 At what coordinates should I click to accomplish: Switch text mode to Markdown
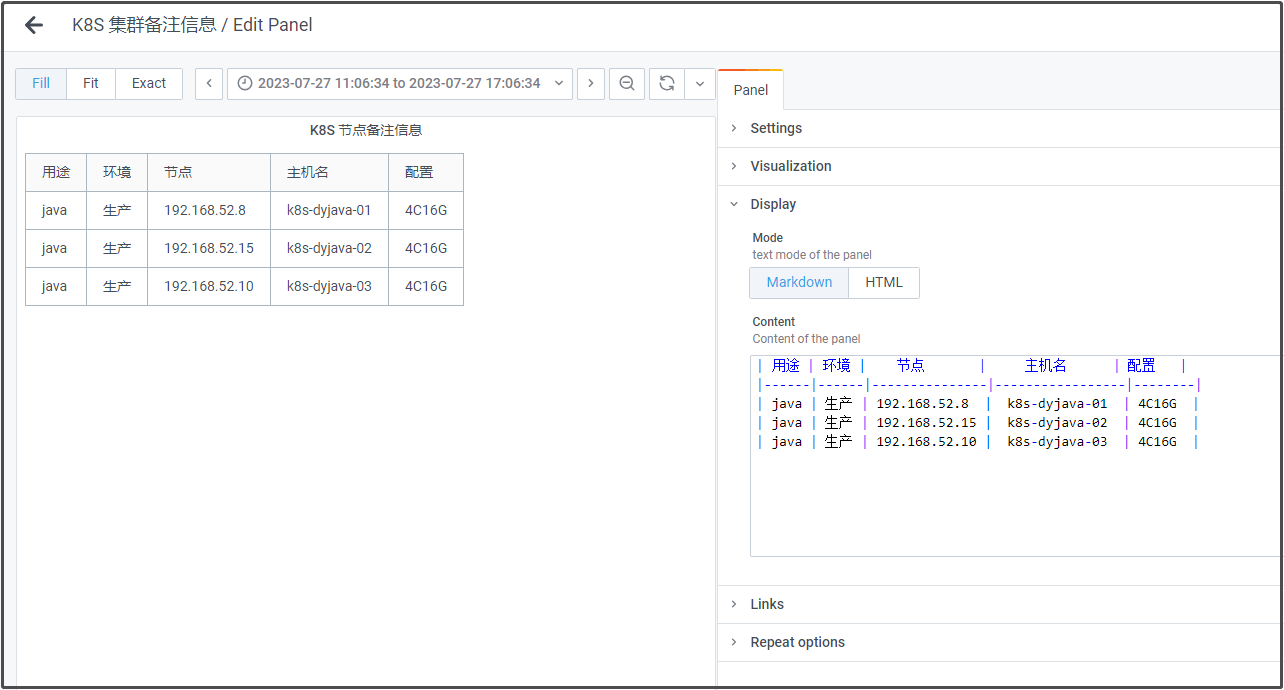click(x=799, y=283)
